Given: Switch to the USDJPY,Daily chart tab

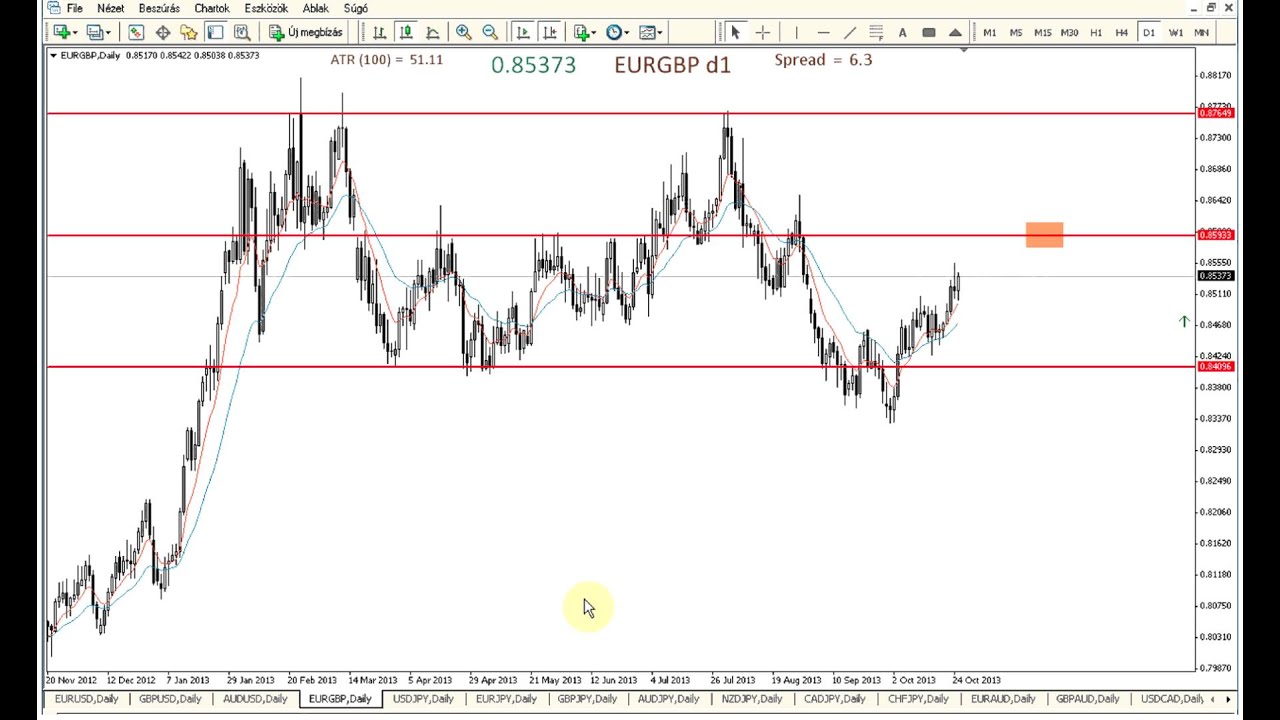Looking at the screenshot, I should click(423, 699).
